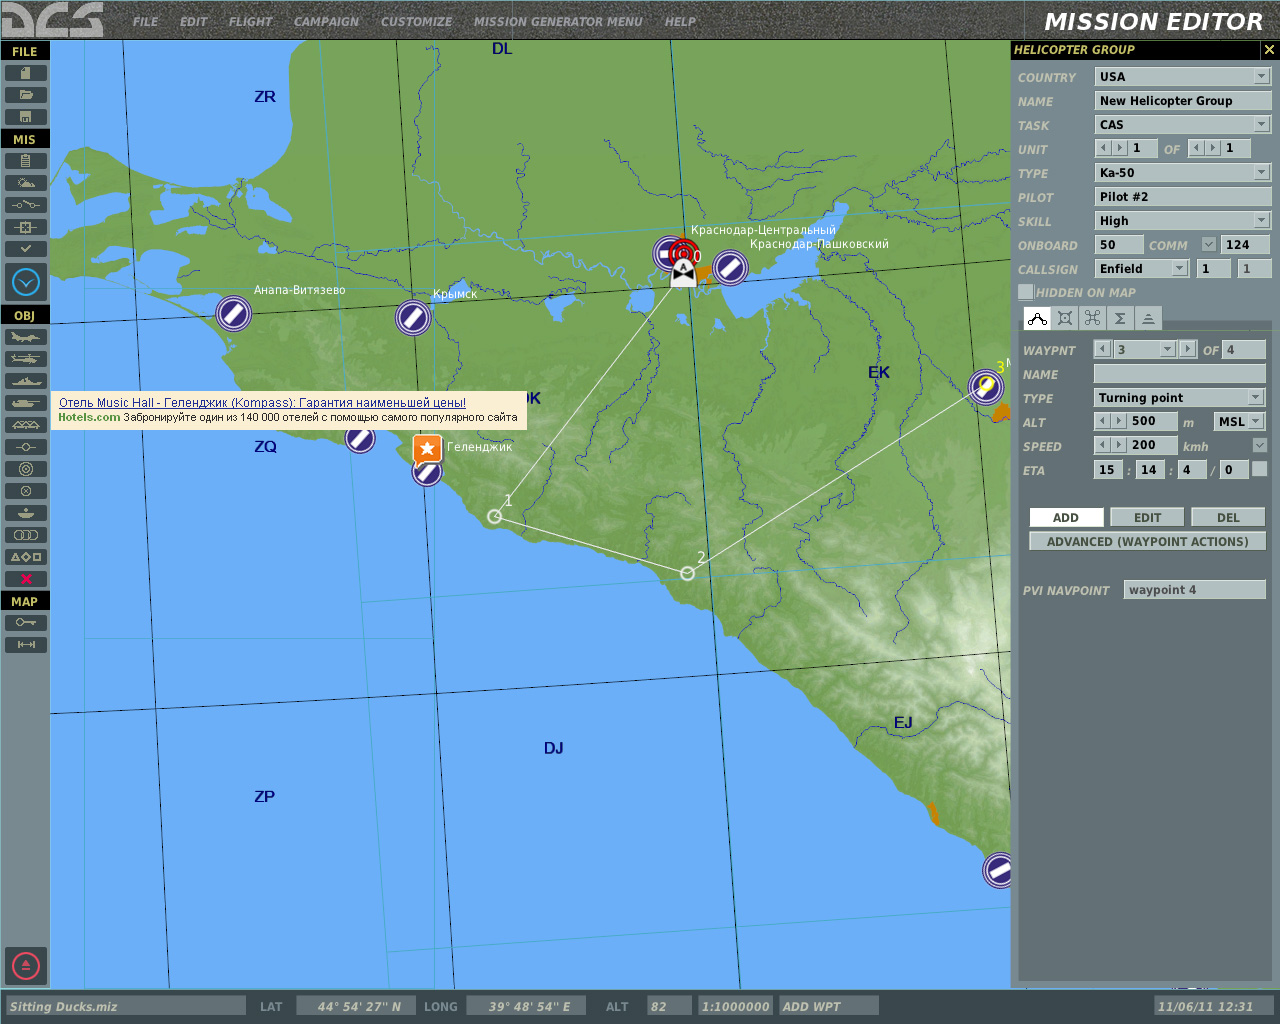Click the red X delete object icon
The width and height of the screenshot is (1280, 1024).
pyautogui.click(x=25, y=579)
